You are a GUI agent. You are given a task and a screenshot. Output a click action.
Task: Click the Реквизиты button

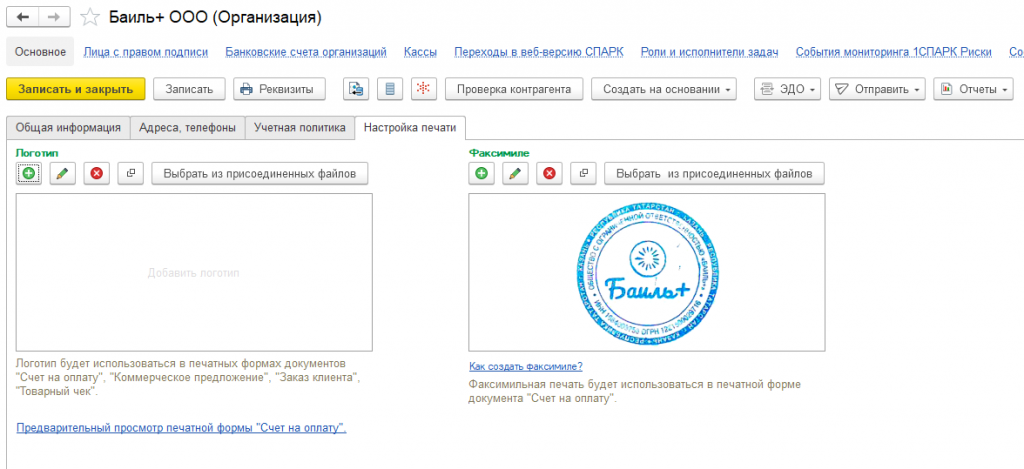click(x=279, y=89)
